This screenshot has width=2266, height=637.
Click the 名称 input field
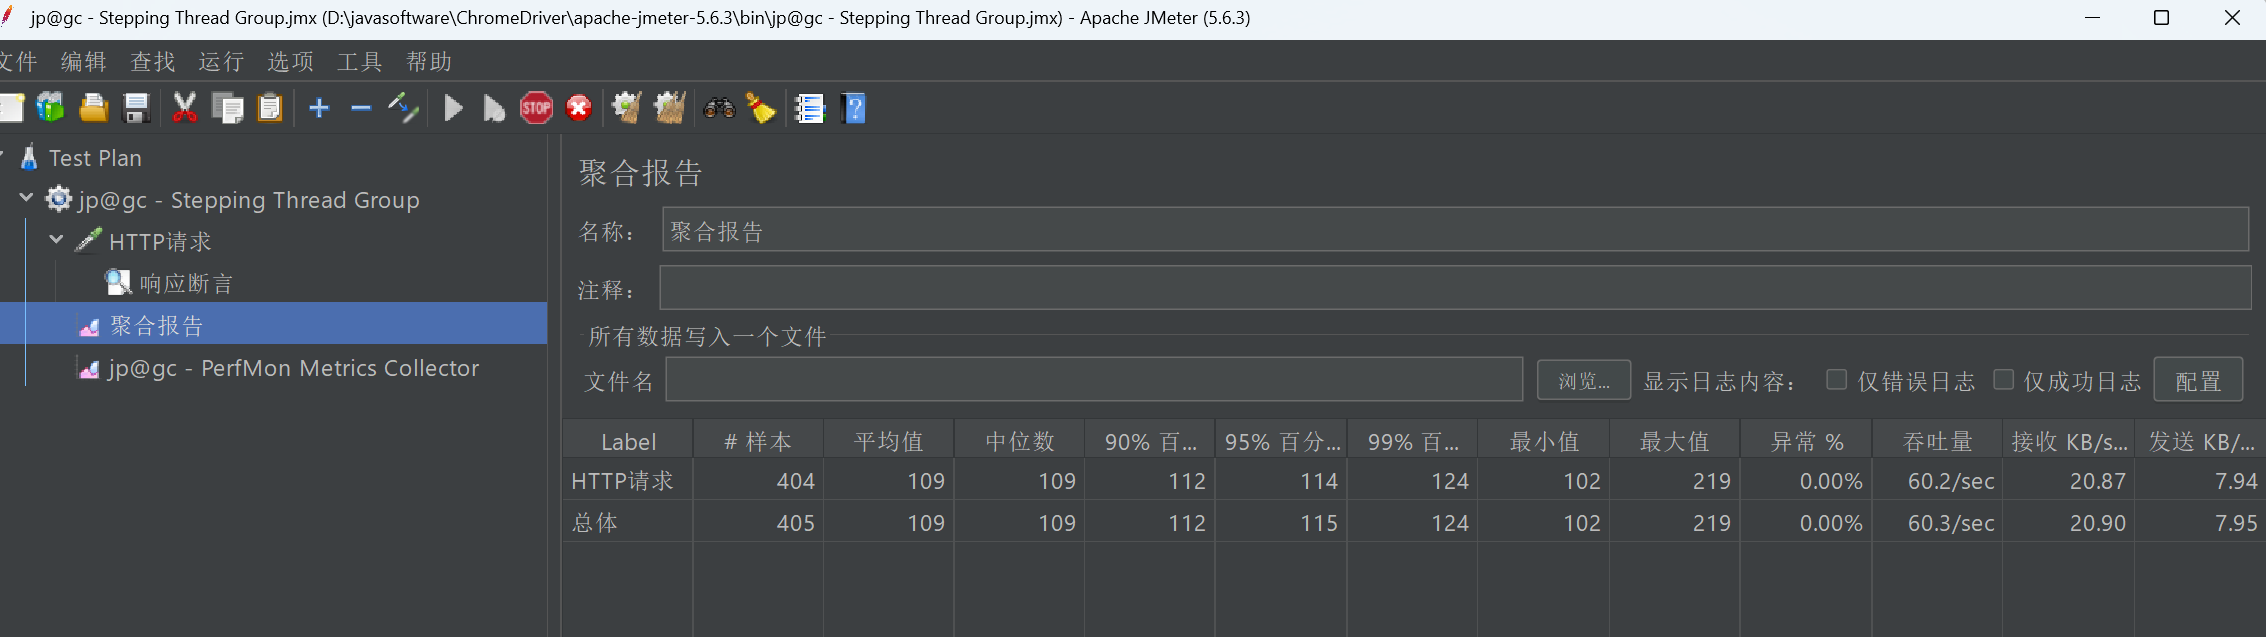point(1455,231)
